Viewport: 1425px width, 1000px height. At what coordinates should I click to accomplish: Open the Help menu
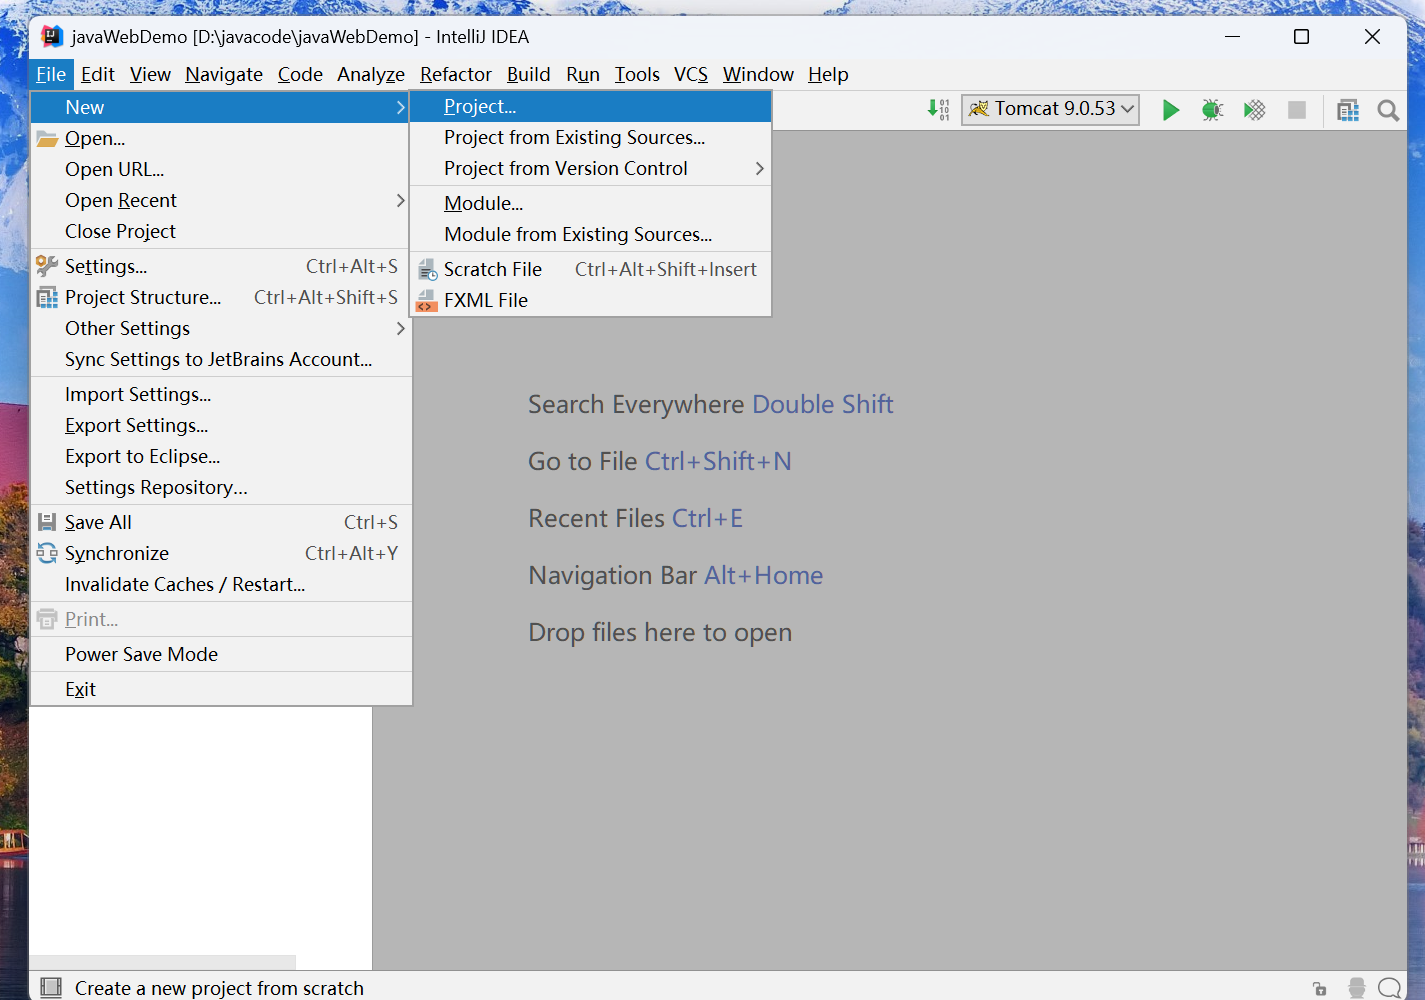click(828, 74)
